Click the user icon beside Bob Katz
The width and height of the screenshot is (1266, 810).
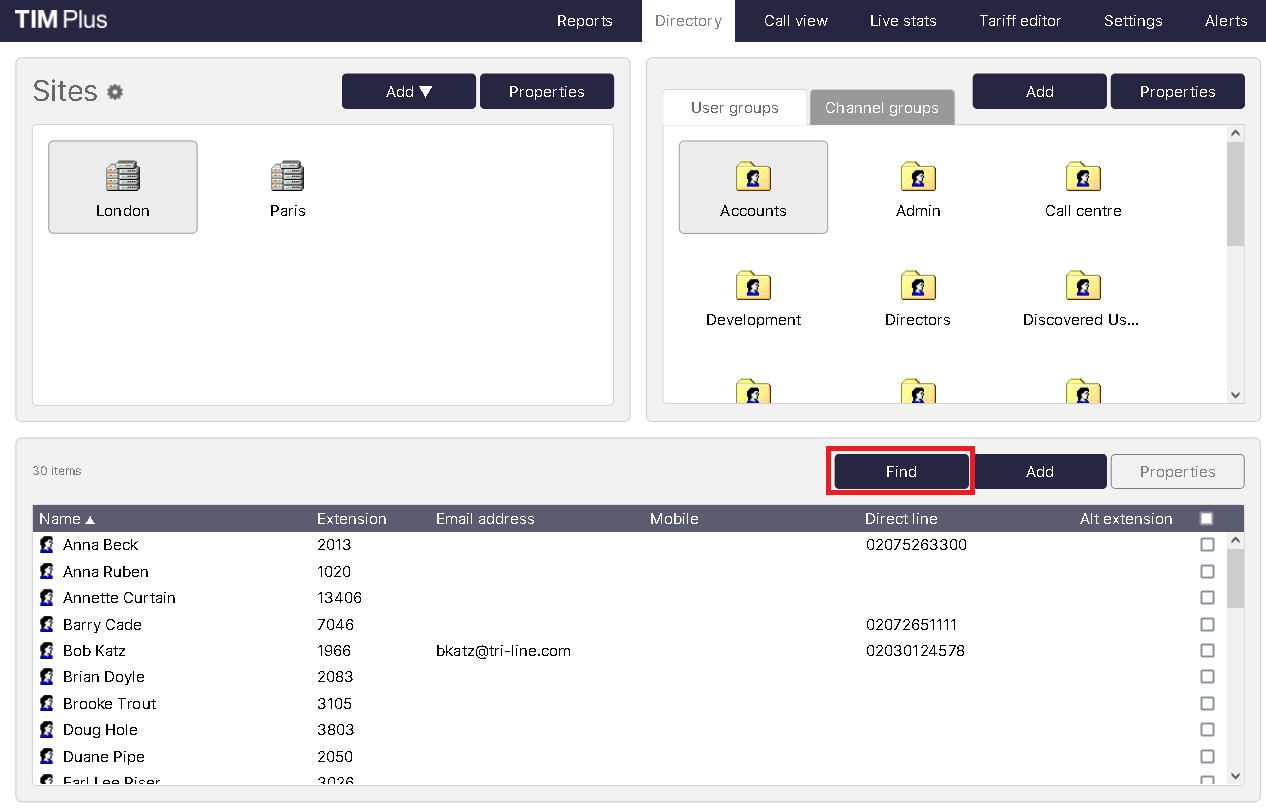46,651
